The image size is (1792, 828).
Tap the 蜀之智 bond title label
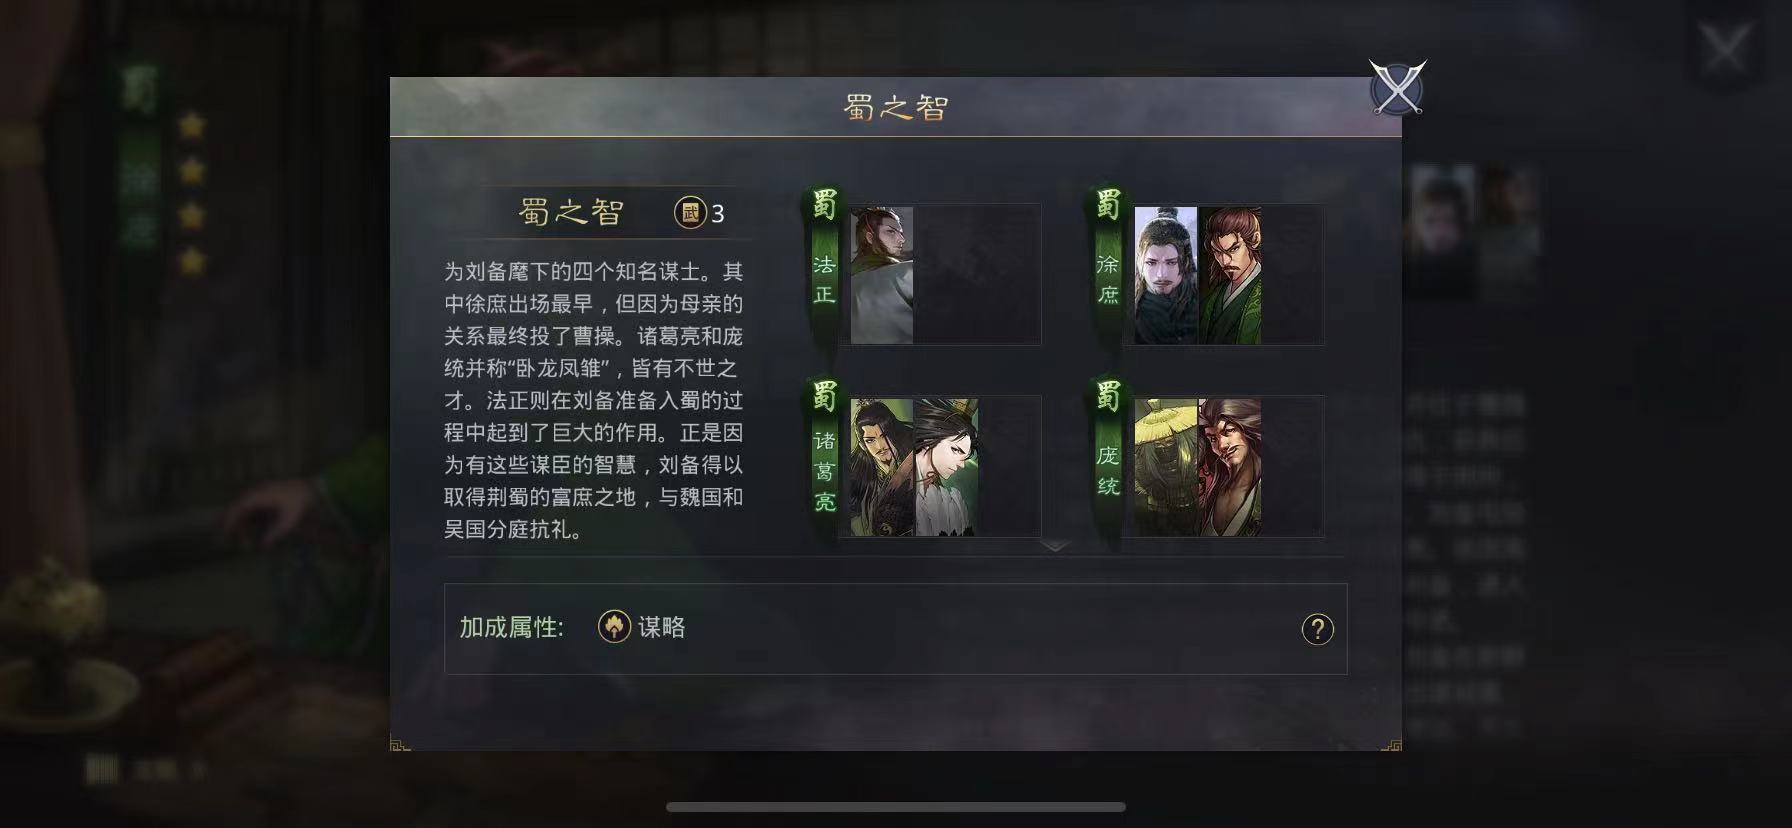tap(571, 212)
